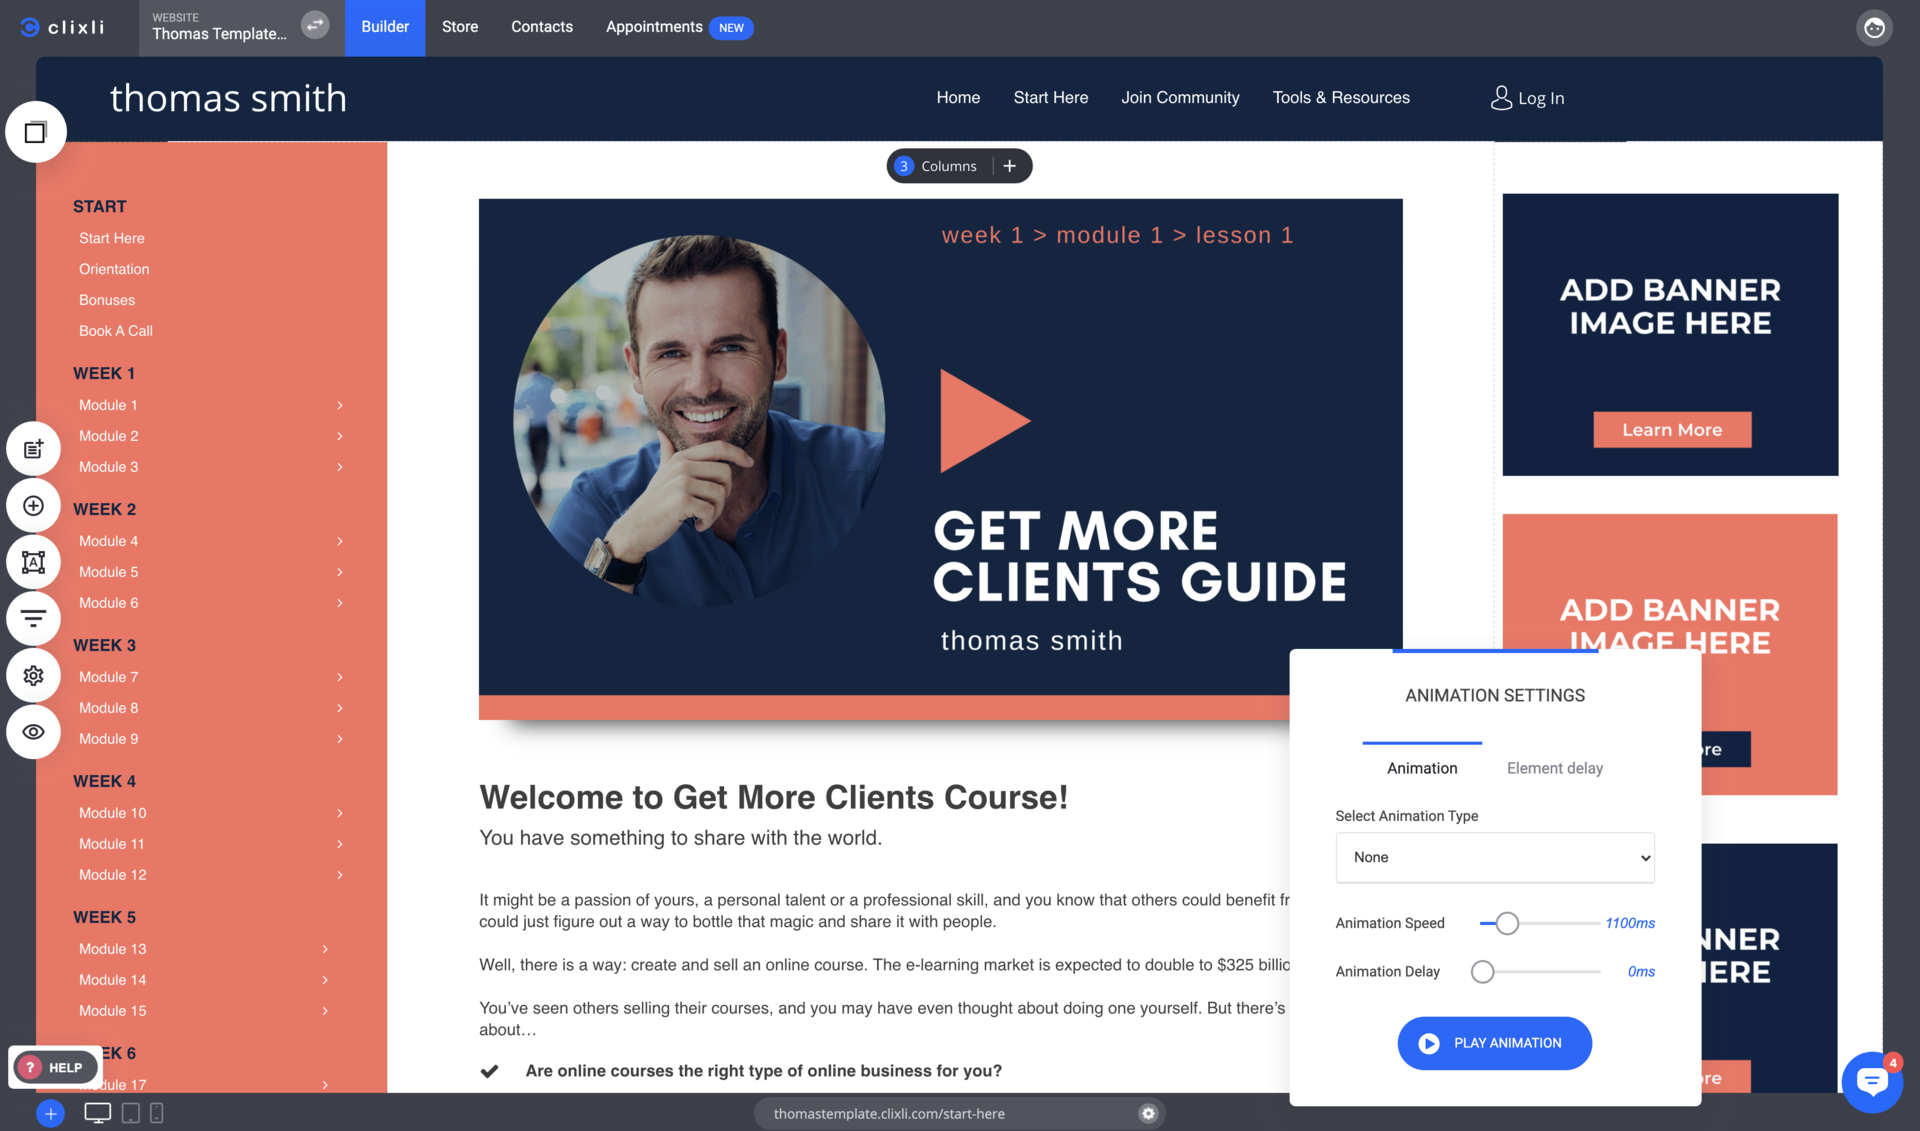Expand Module 2 chevron

(340, 436)
